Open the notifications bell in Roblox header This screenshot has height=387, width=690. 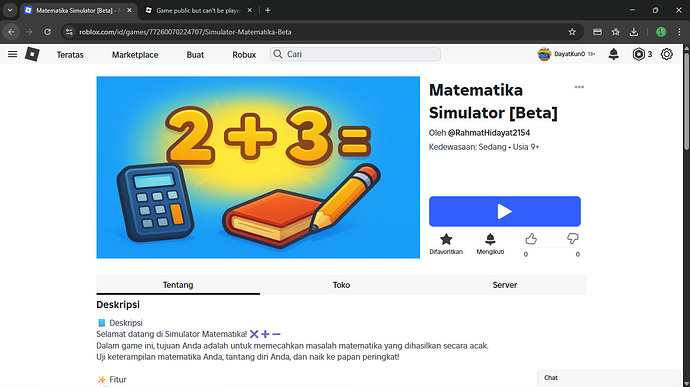coord(613,54)
